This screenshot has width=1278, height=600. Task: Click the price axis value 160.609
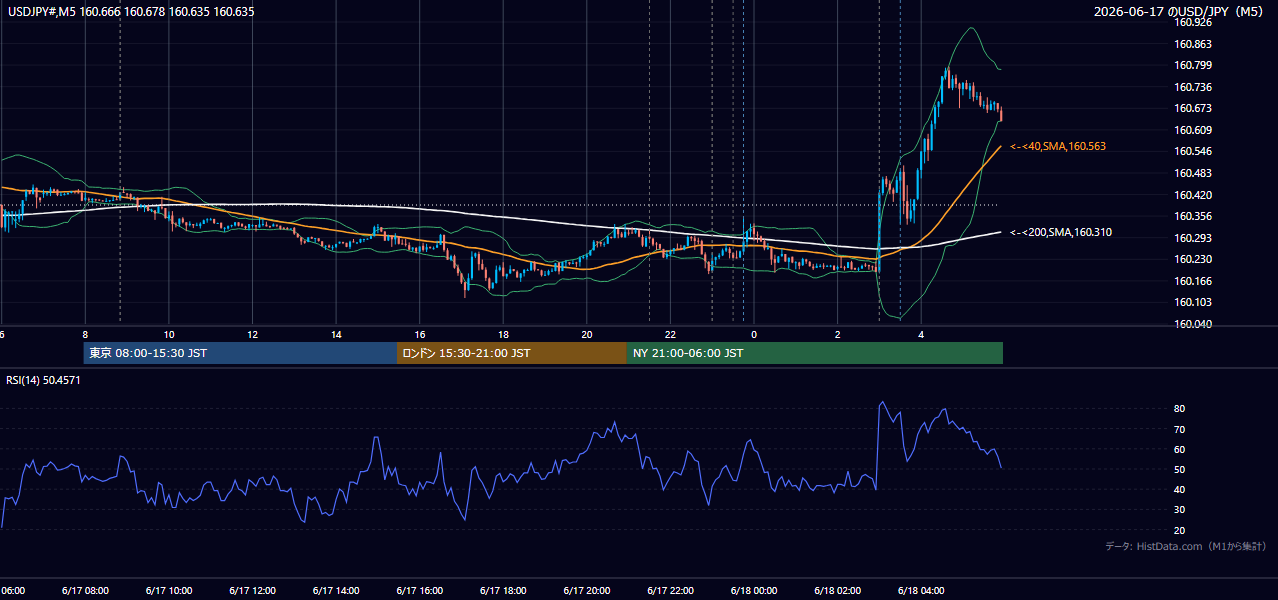click(1193, 130)
